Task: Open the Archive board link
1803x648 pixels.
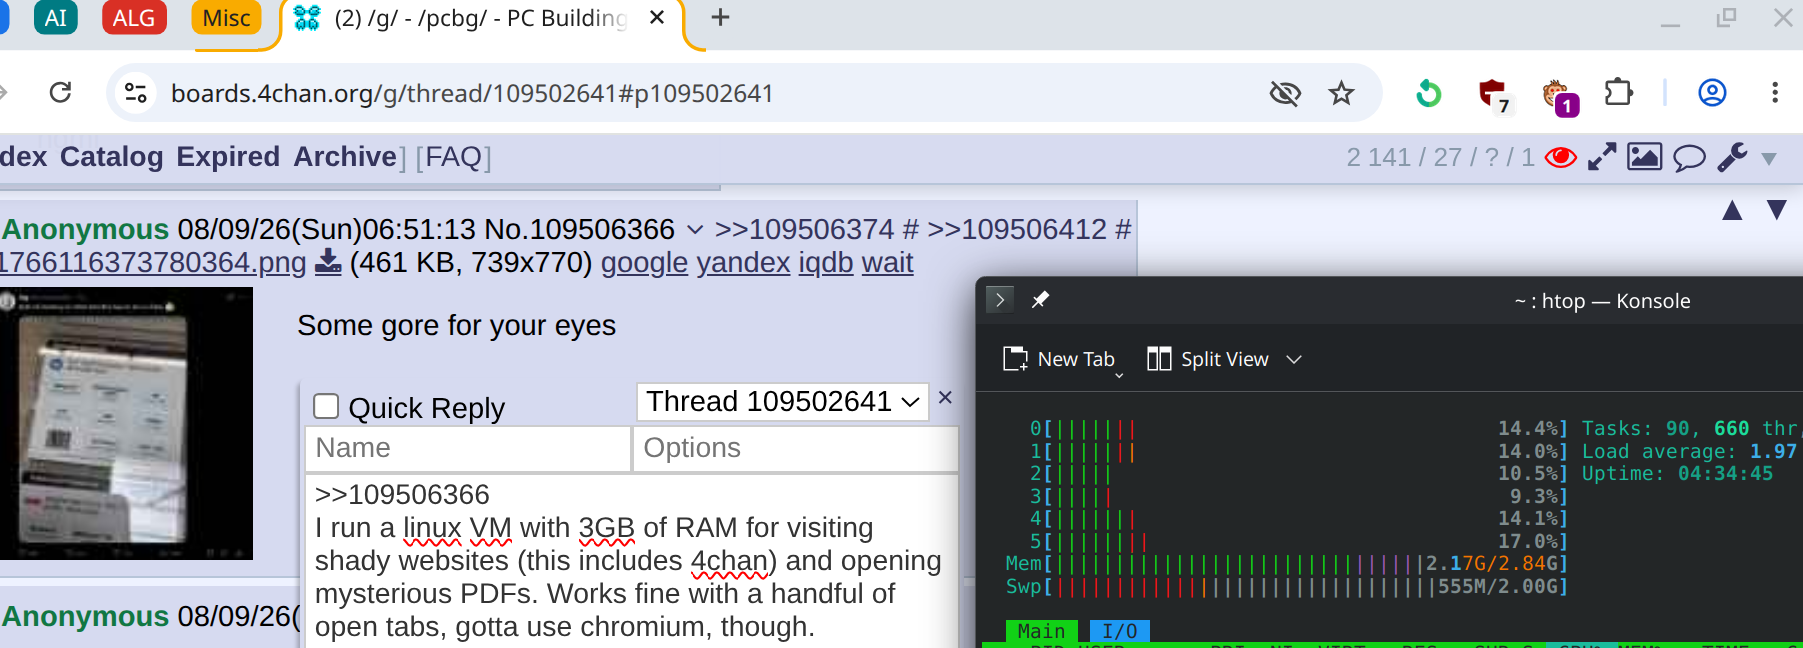Action: pos(345,157)
